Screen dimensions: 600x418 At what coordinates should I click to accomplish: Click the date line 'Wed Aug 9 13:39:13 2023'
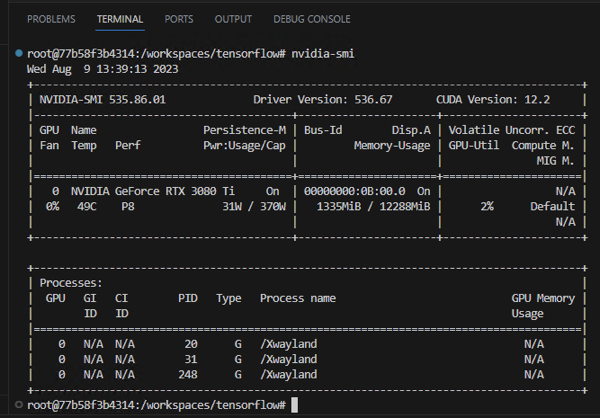click(x=103, y=69)
